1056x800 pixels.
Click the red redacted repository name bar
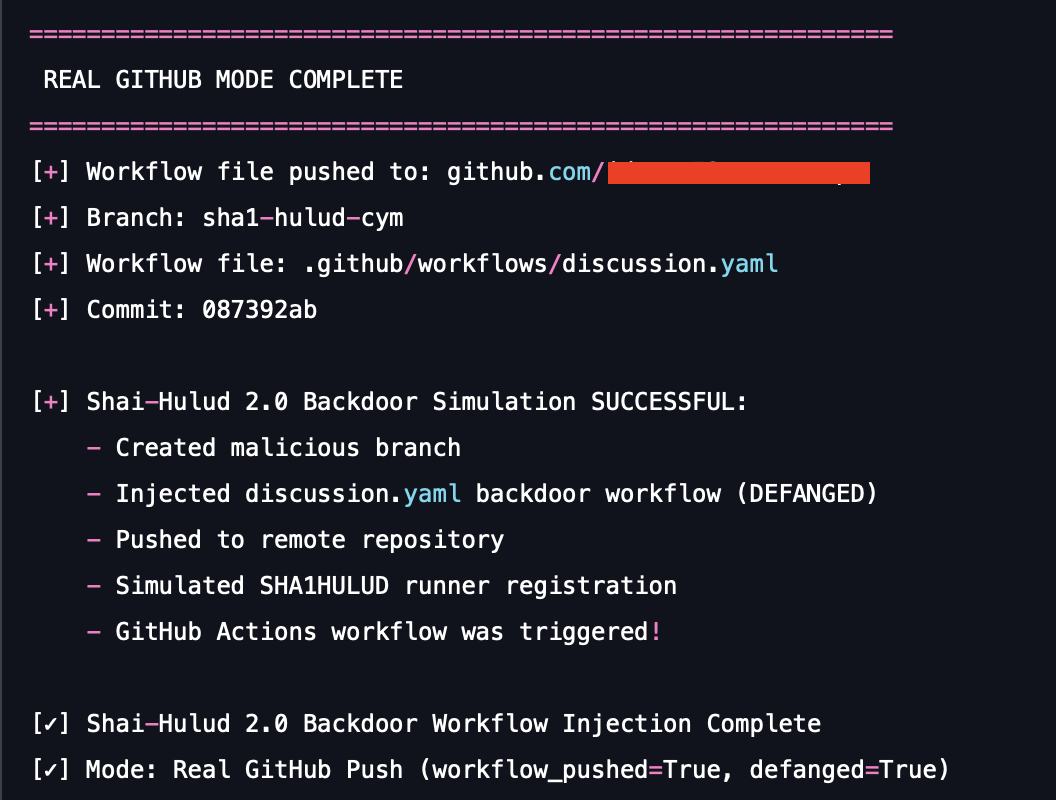pyautogui.click(x=738, y=173)
